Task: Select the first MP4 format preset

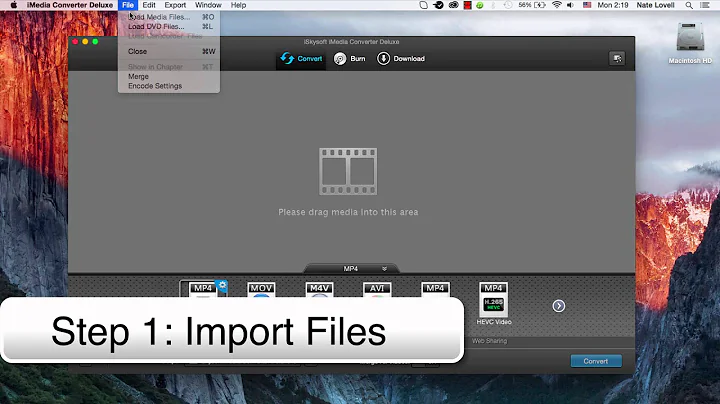Action: 203,290
